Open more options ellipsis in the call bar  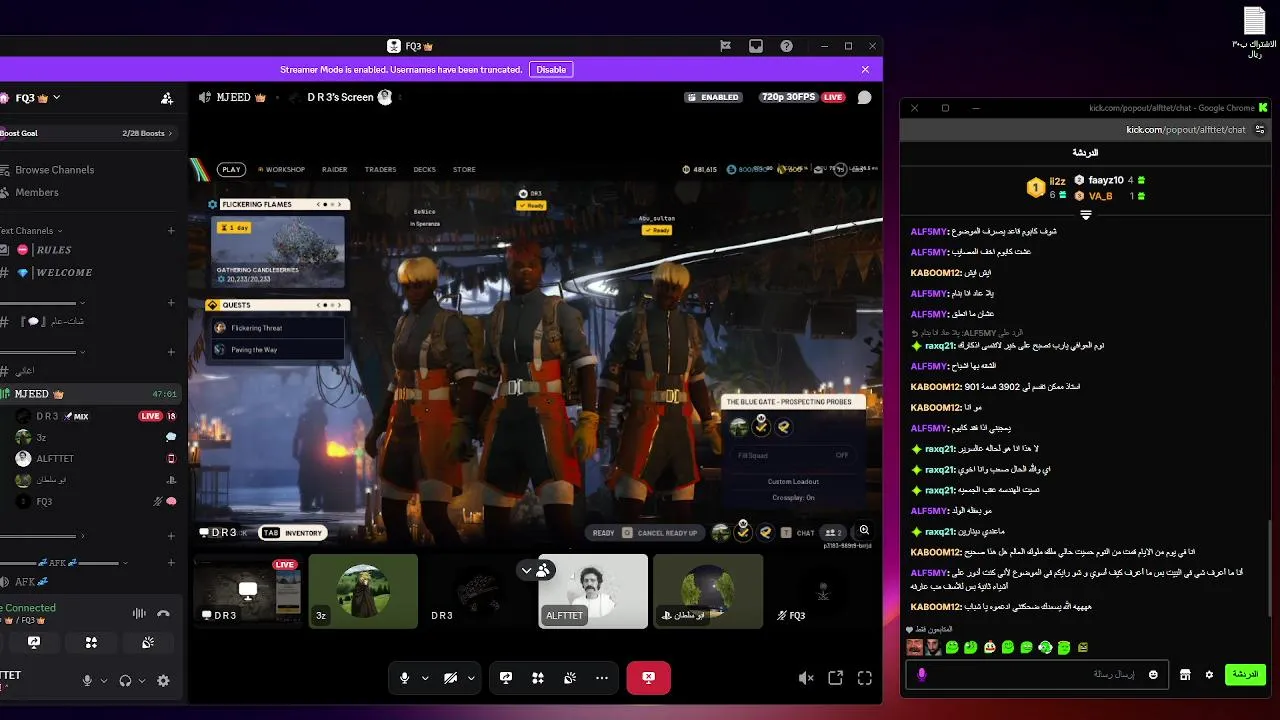coord(601,678)
